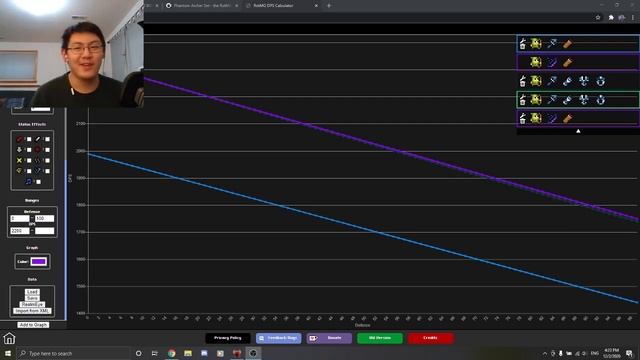The height and width of the screenshot is (360, 640).
Task: Tick the checkbox beside the dark squiggle status icon
Action: coord(47,160)
